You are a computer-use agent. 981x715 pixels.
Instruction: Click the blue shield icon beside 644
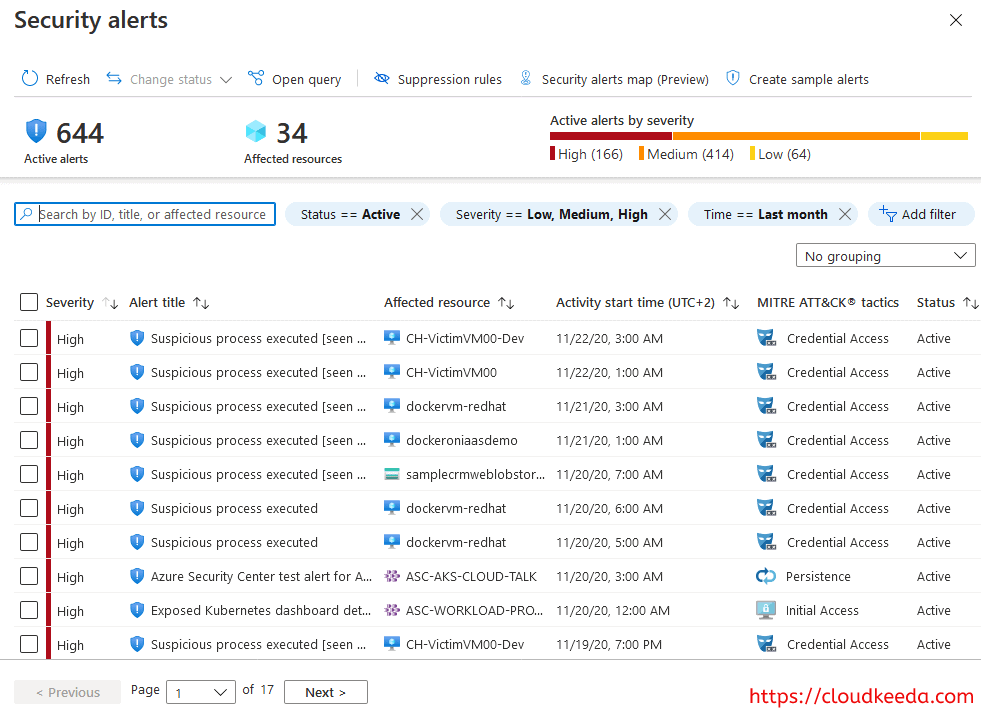coord(36,131)
